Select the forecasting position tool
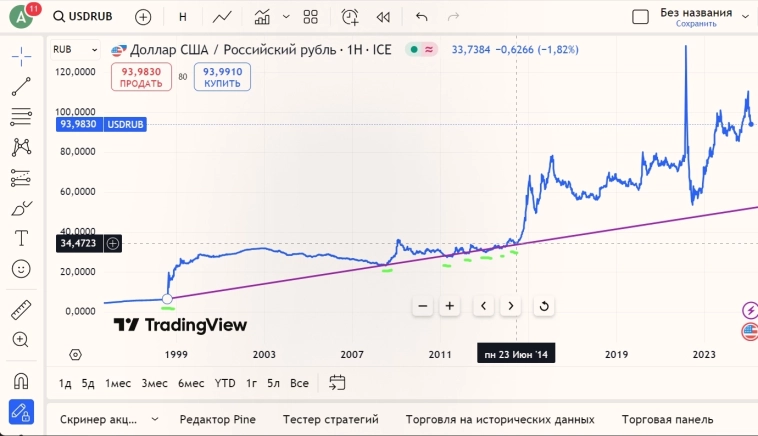The width and height of the screenshot is (758, 436). [21, 177]
